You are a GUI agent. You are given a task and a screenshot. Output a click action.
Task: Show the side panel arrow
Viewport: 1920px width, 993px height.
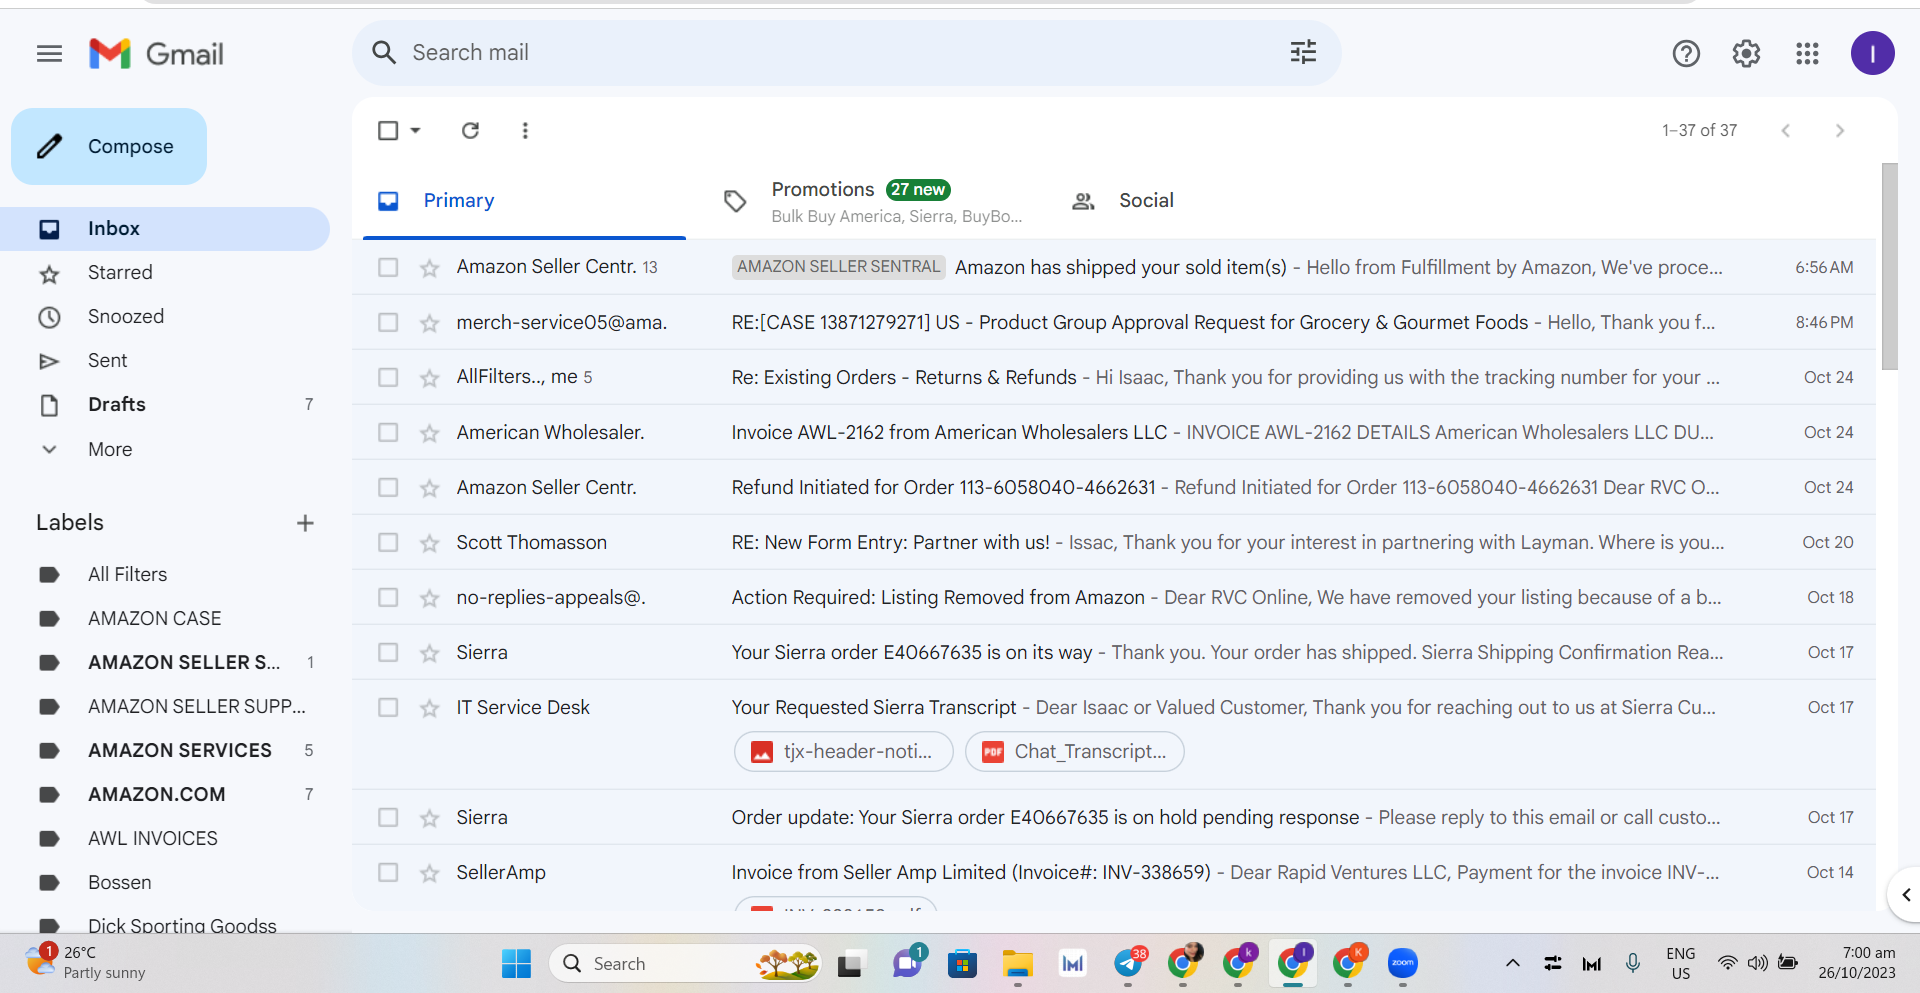coord(1905,895)
